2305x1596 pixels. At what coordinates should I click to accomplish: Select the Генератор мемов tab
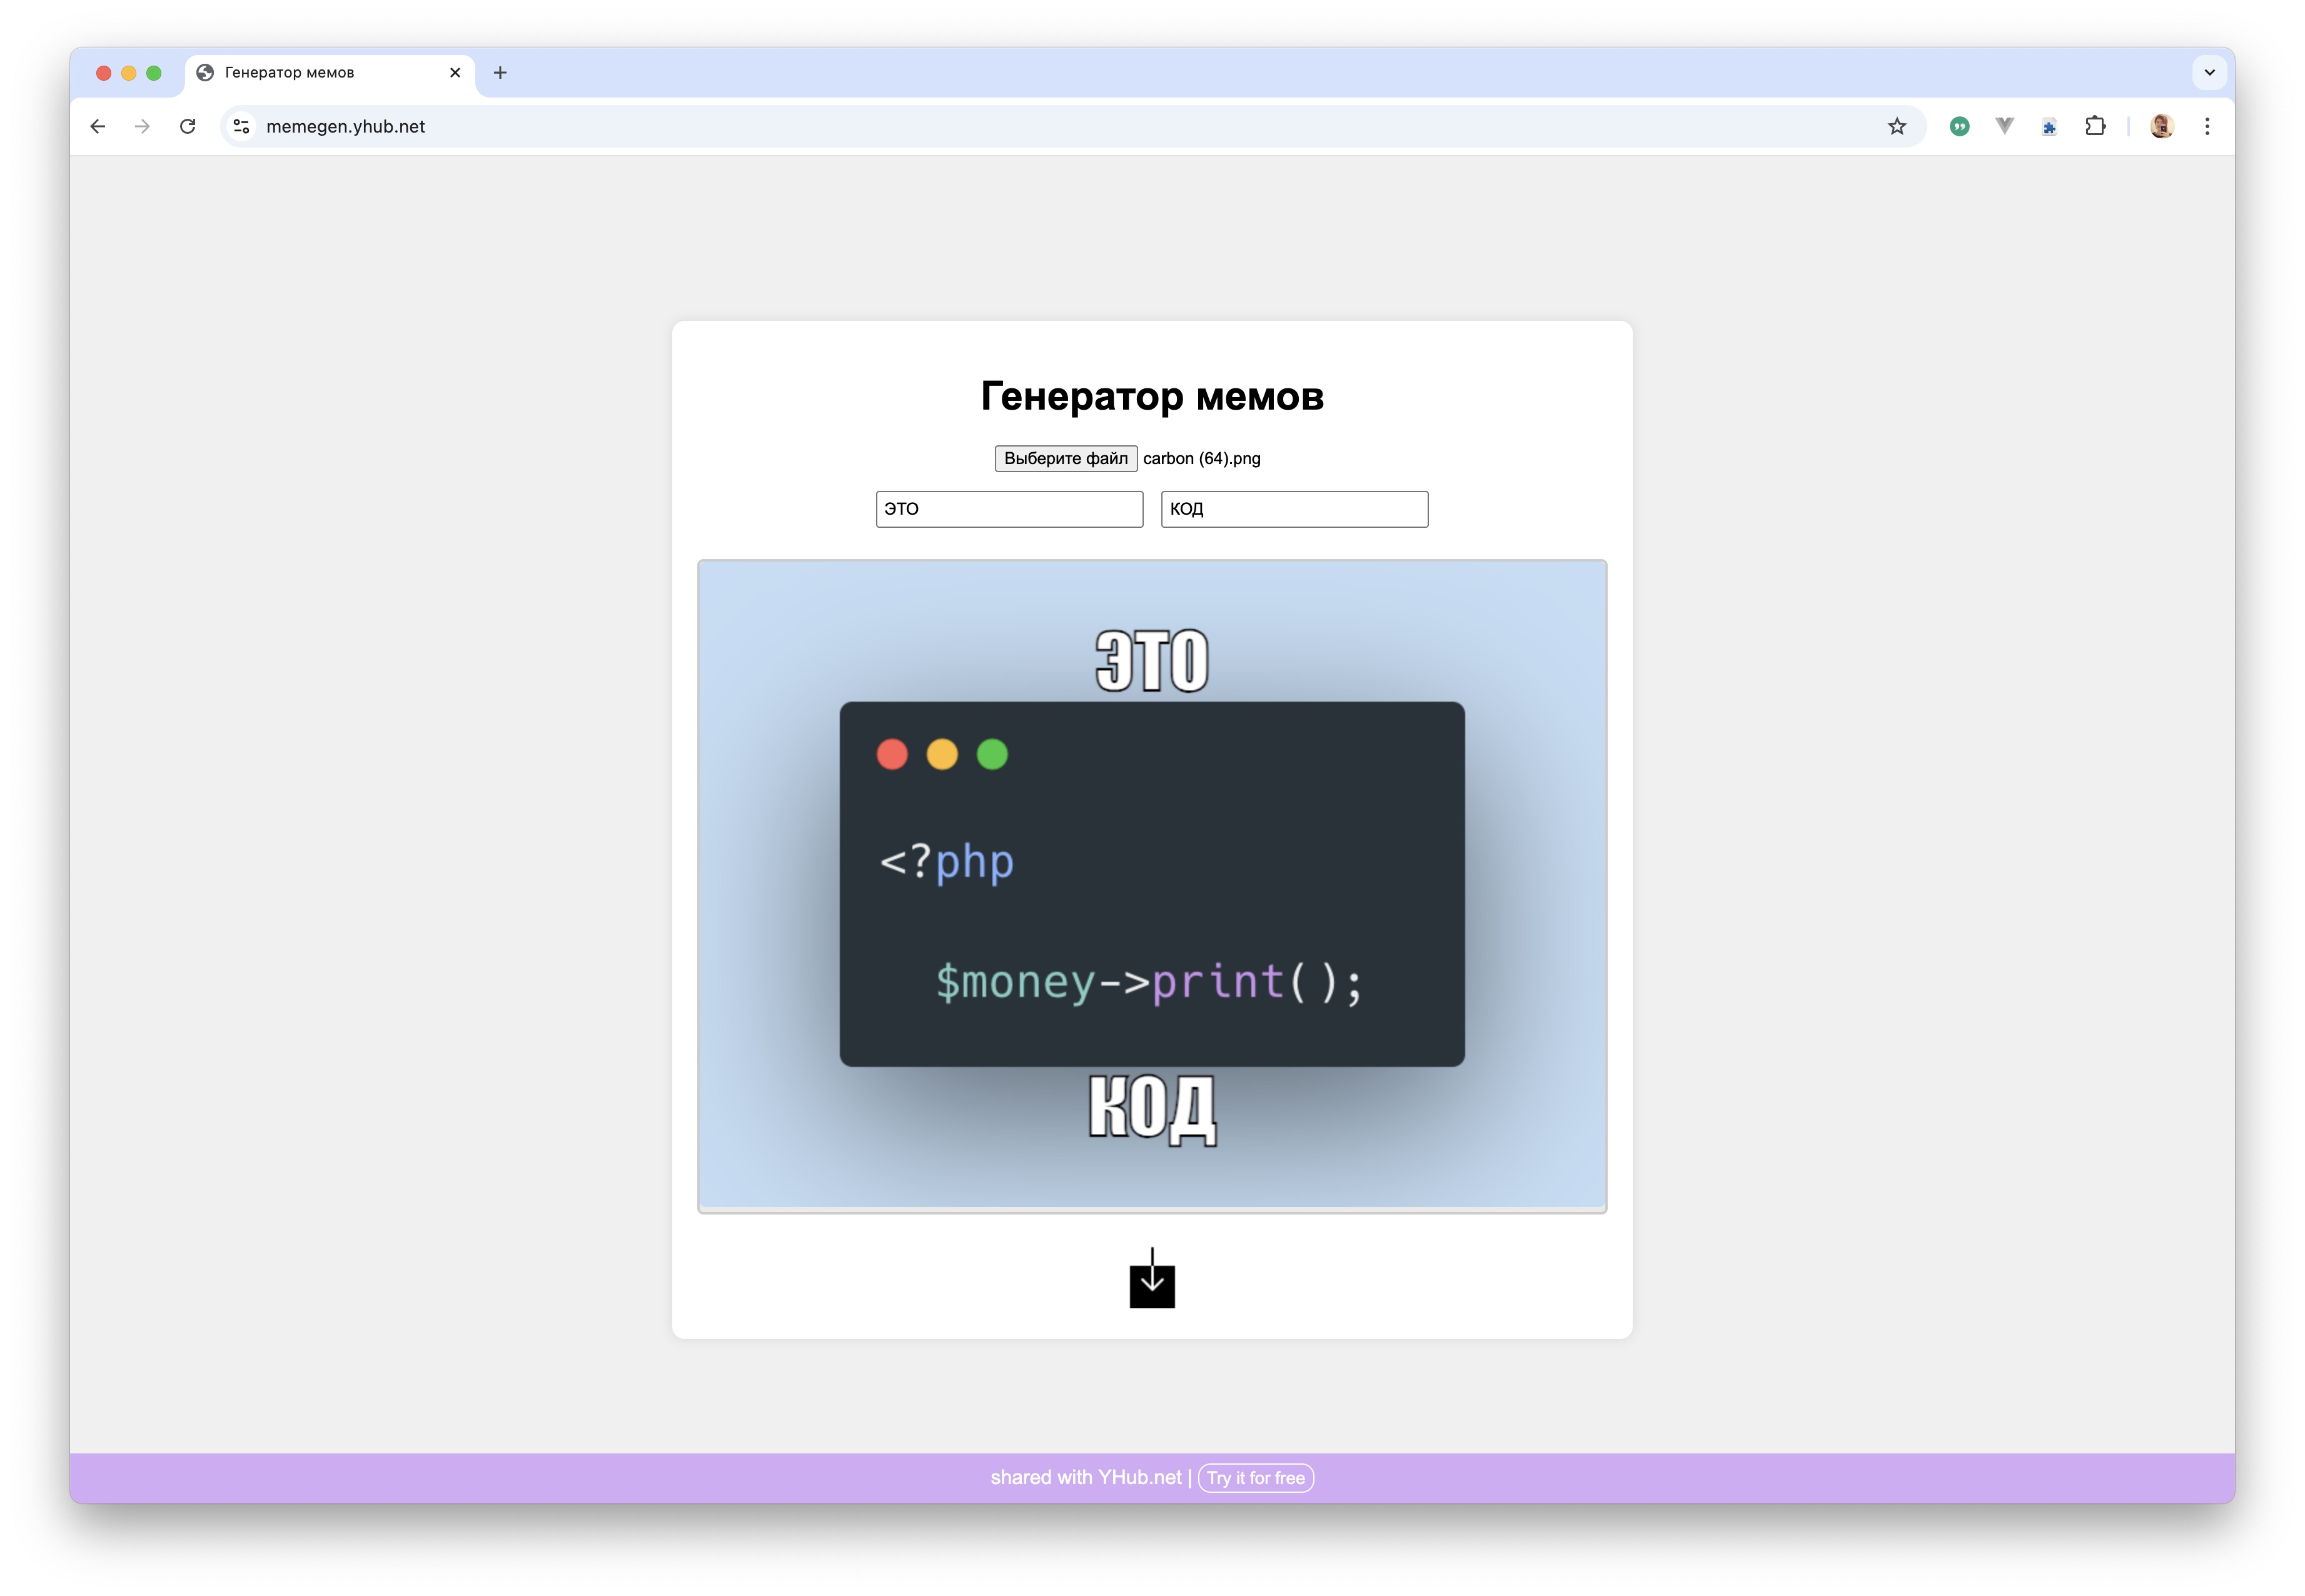[330, 73]
